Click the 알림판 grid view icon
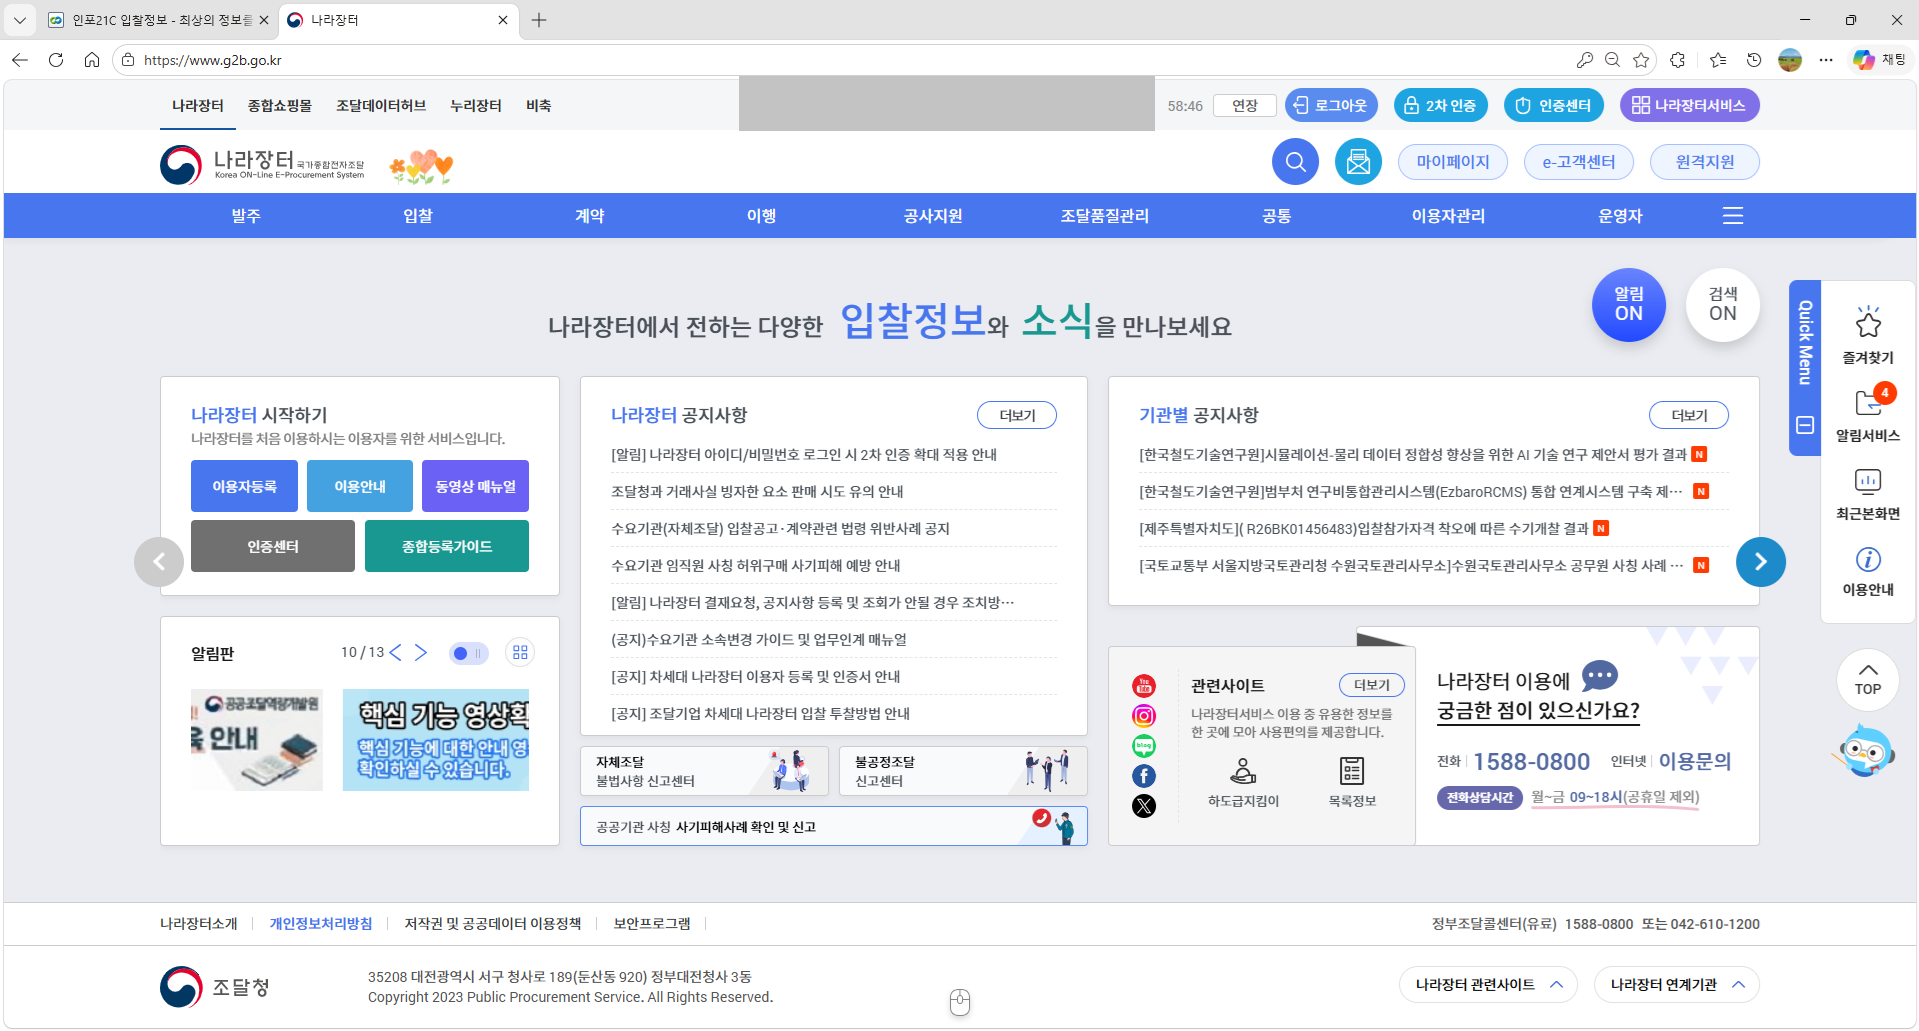The image size is (1919, 1031). 520,653
